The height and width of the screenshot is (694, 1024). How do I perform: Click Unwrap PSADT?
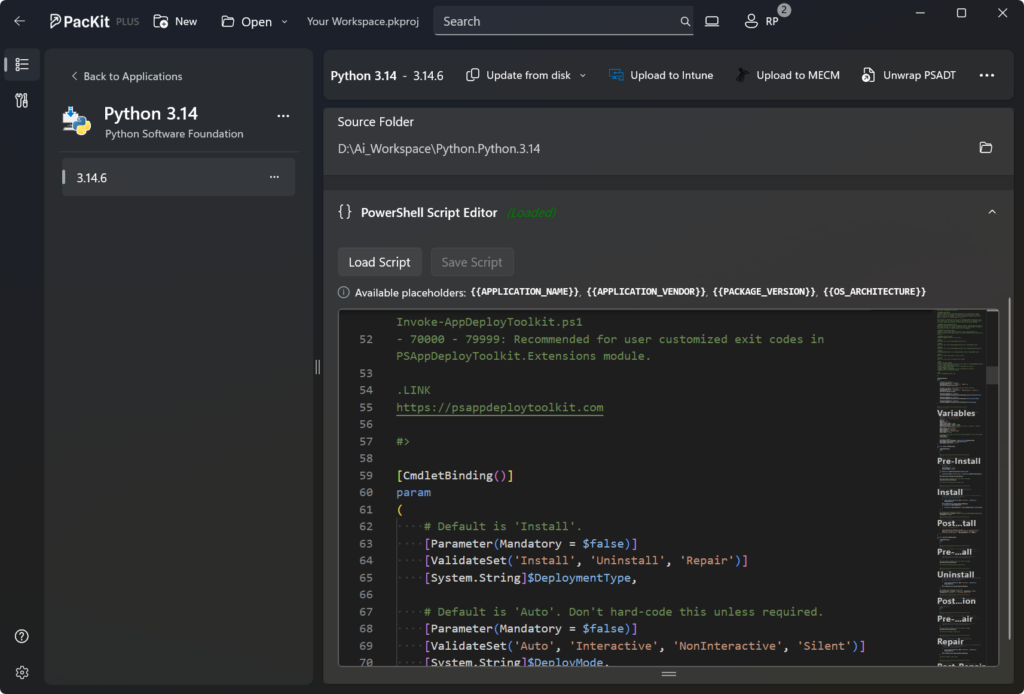click(x=908, y=75)
